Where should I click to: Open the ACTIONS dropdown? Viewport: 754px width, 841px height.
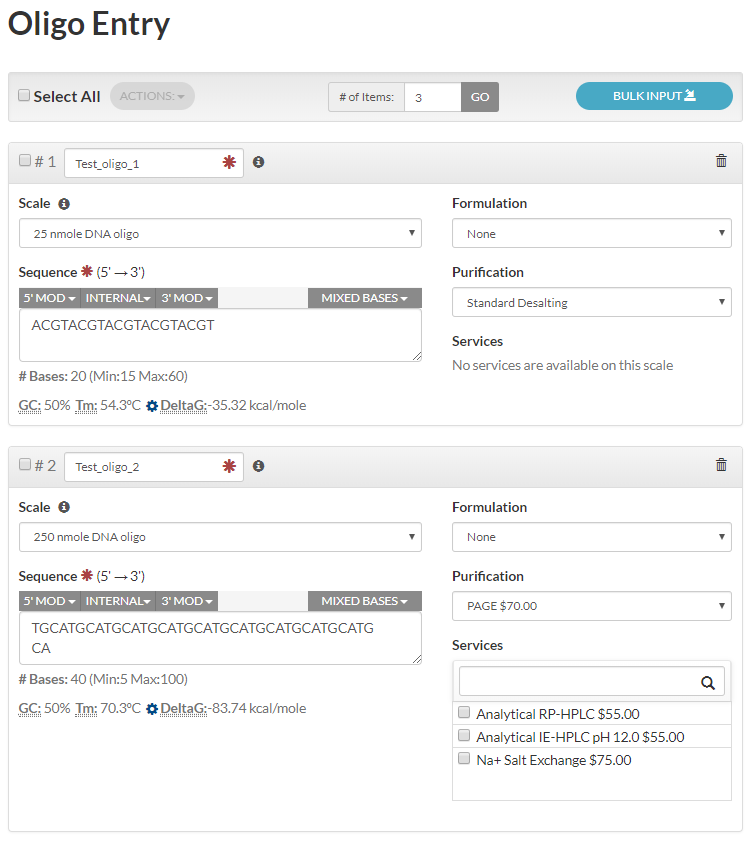point(152,96)
